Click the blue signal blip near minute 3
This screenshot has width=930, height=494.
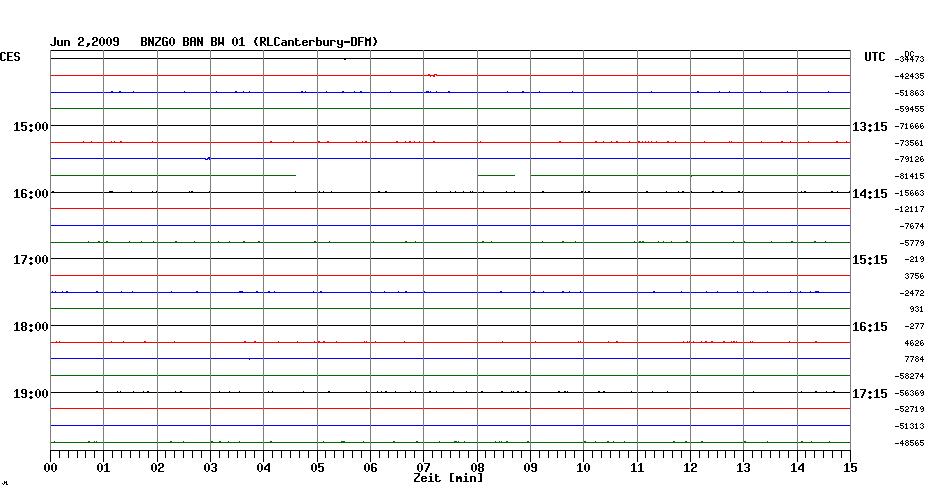pyautogui.click(x=208, y=158)
